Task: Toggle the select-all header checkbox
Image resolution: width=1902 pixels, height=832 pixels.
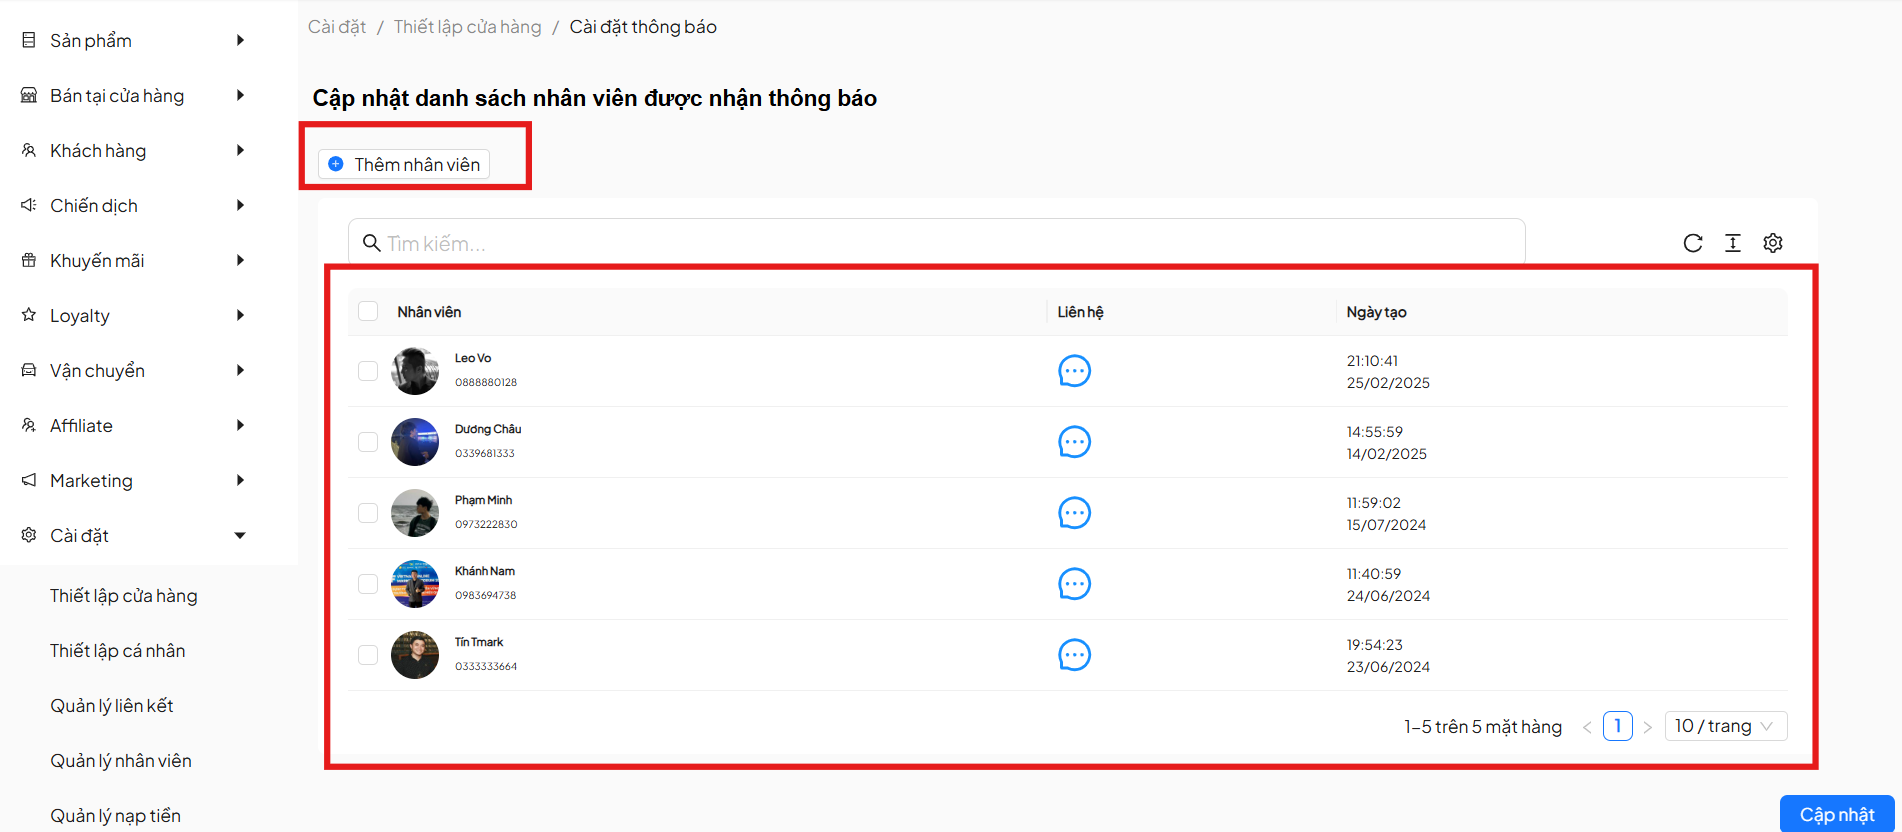Action: coord(368,311)
